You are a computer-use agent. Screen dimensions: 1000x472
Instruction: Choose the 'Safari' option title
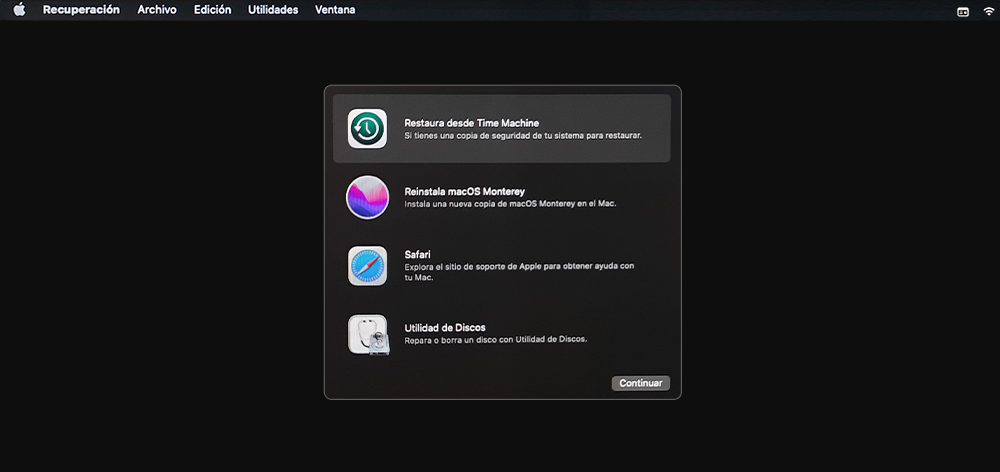[418, 254]
